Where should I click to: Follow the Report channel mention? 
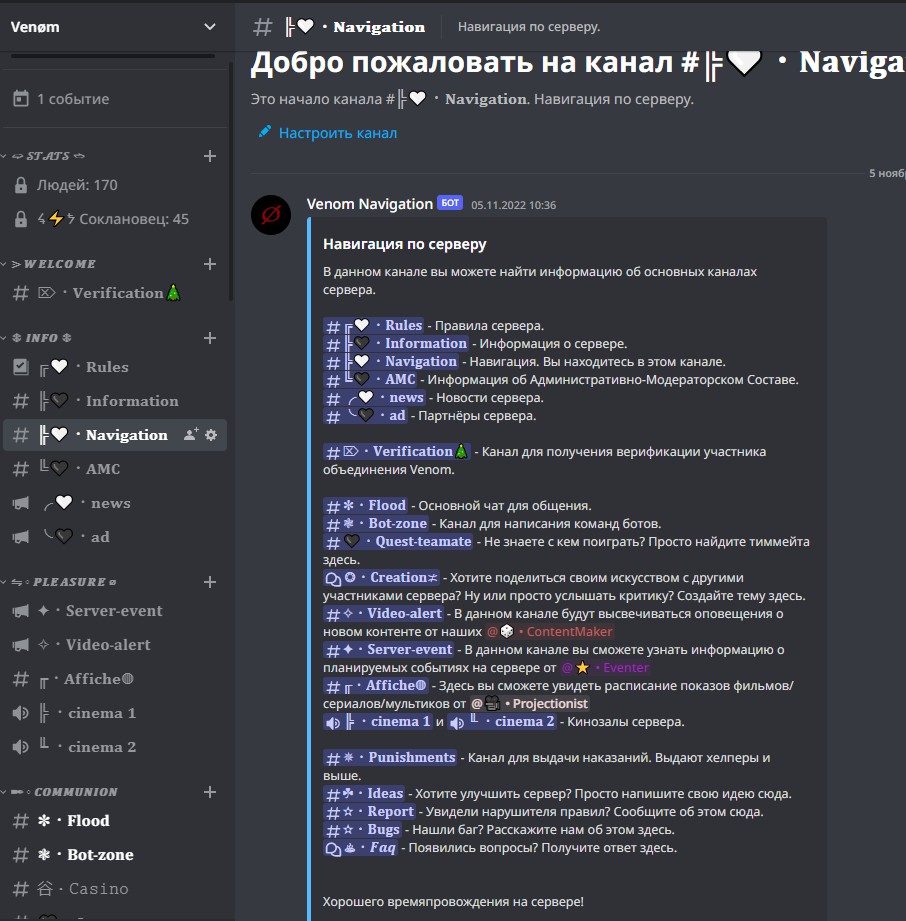coord(370,812)
